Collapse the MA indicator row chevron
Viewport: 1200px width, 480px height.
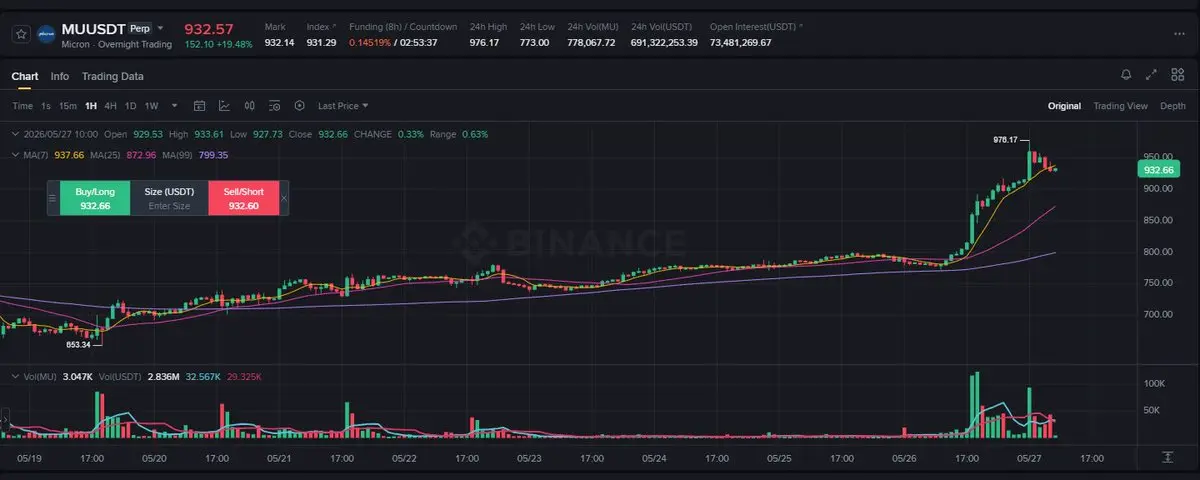13,155
